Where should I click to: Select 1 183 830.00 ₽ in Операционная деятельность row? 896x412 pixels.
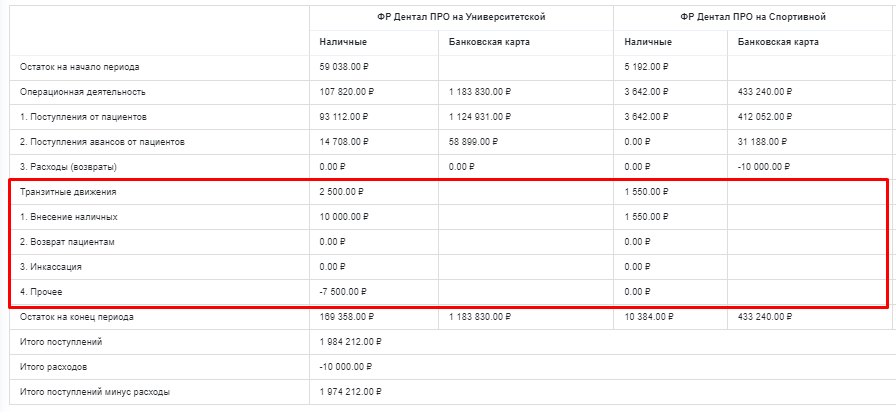[x=480, y=92]
